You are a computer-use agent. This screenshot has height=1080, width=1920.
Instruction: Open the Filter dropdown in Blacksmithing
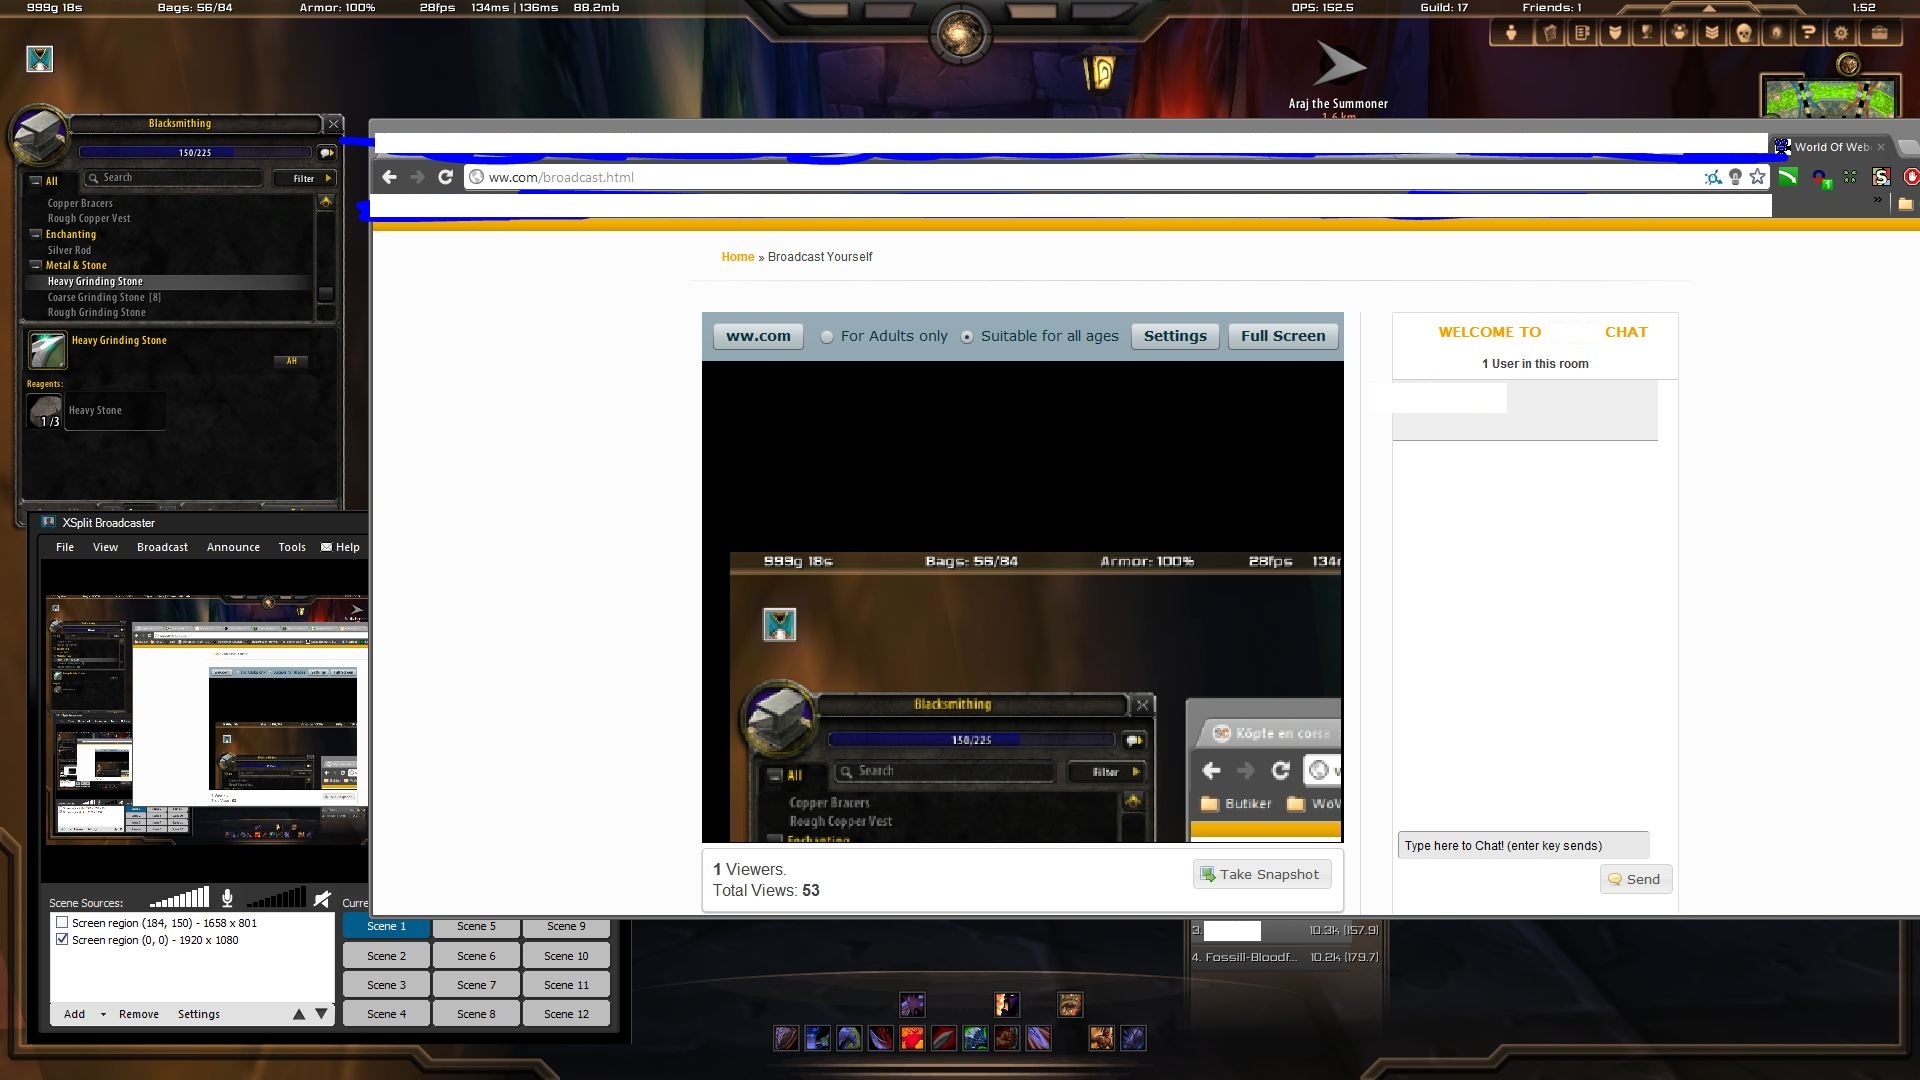[304, 178]
